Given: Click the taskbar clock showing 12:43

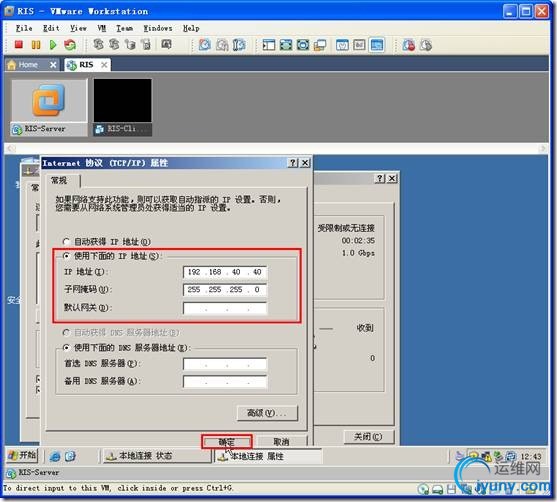Looking at the screenshot, I should 531,456.
